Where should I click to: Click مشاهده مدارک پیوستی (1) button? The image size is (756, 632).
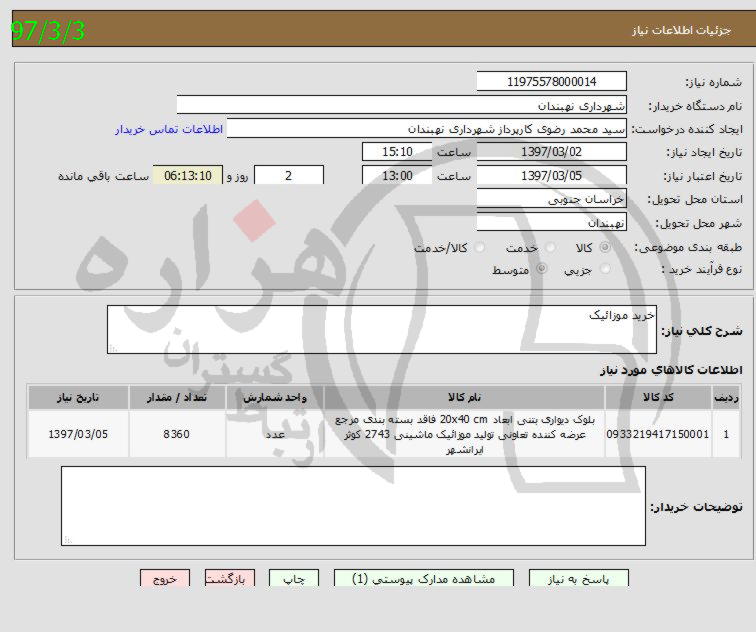424,578
